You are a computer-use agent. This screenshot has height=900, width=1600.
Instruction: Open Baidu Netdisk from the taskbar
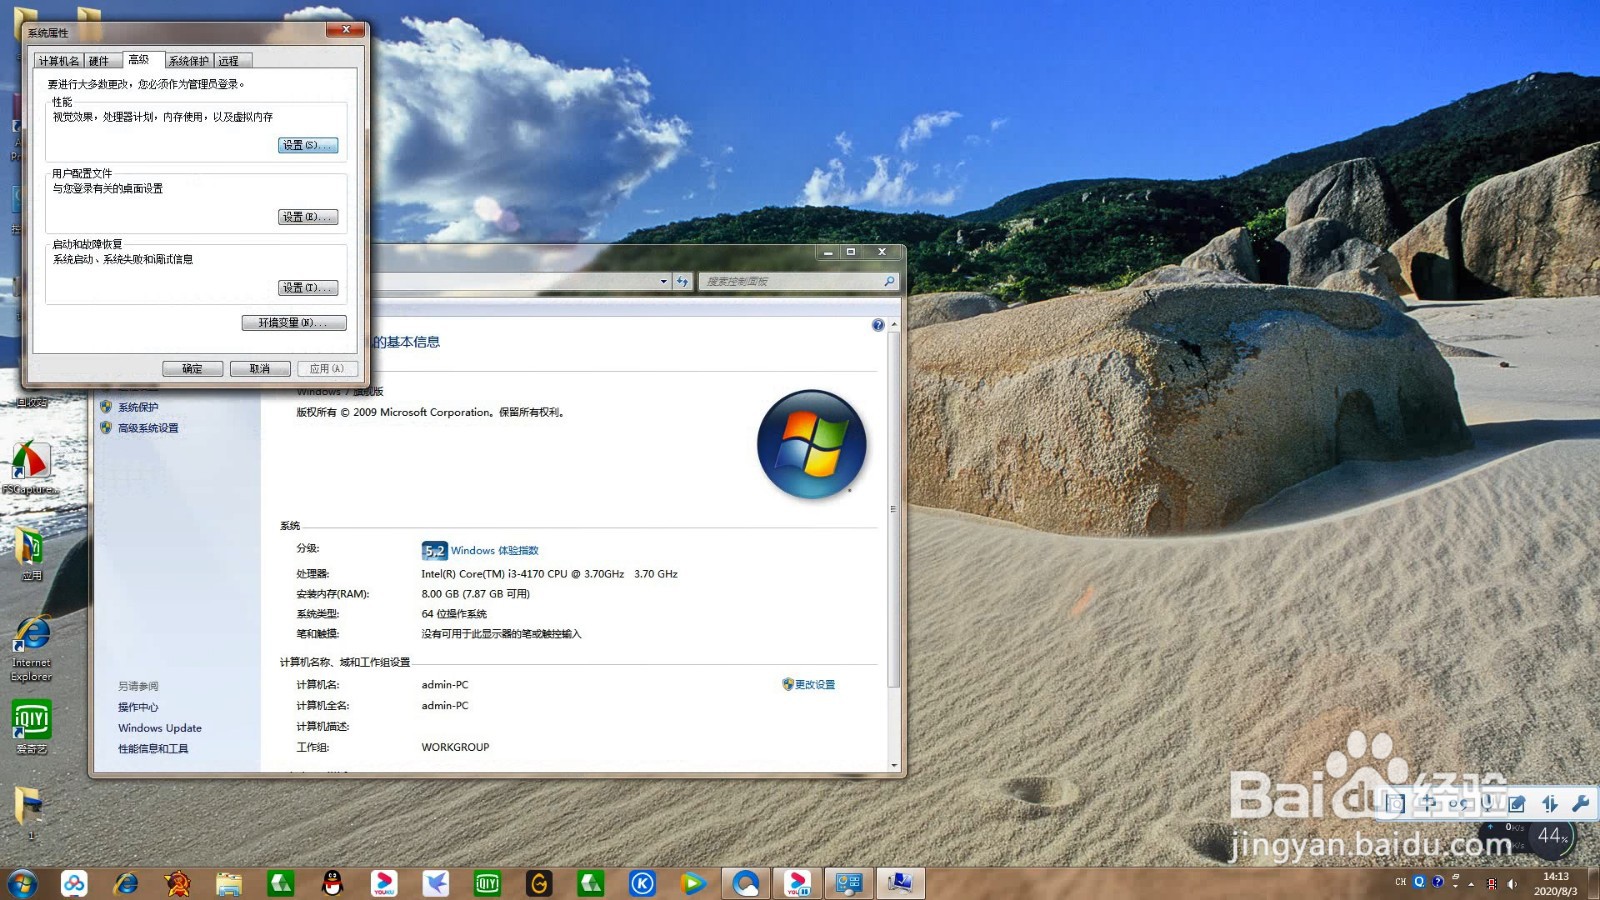coord(74,883)
